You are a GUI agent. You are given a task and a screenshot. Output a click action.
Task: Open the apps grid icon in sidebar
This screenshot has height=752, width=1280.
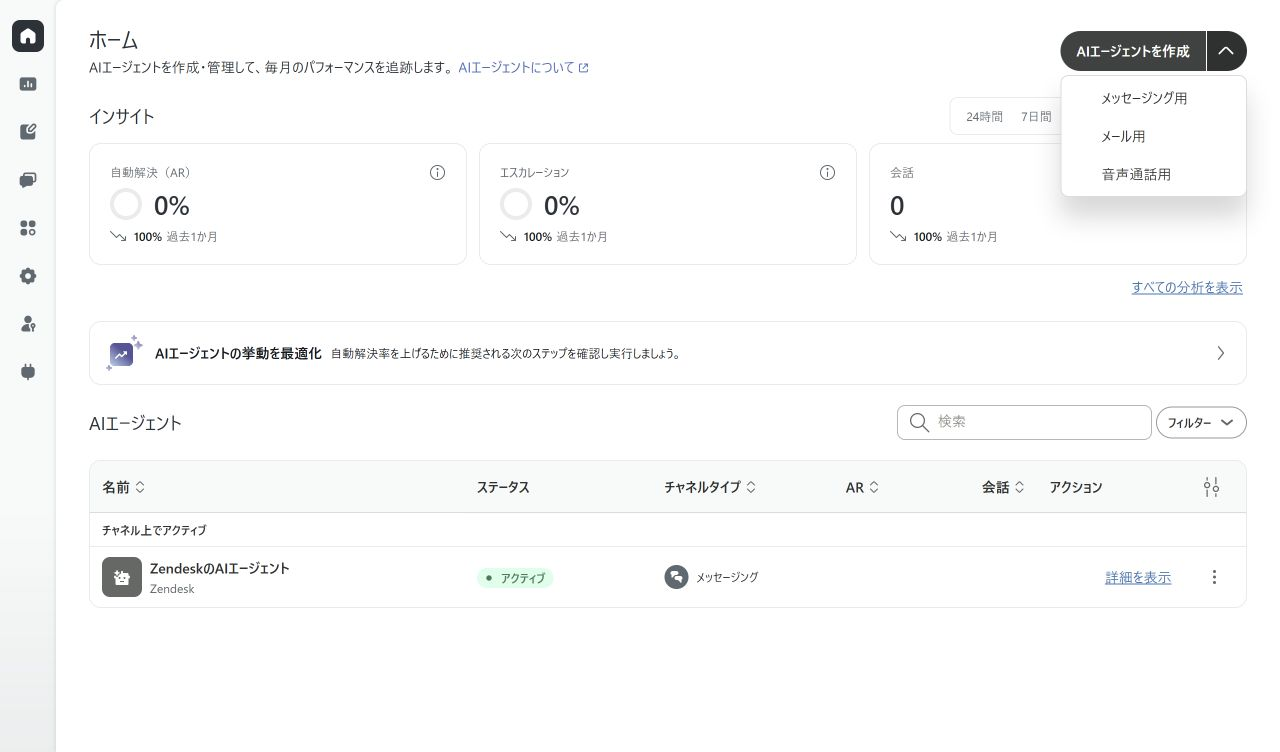pos(28,228)
